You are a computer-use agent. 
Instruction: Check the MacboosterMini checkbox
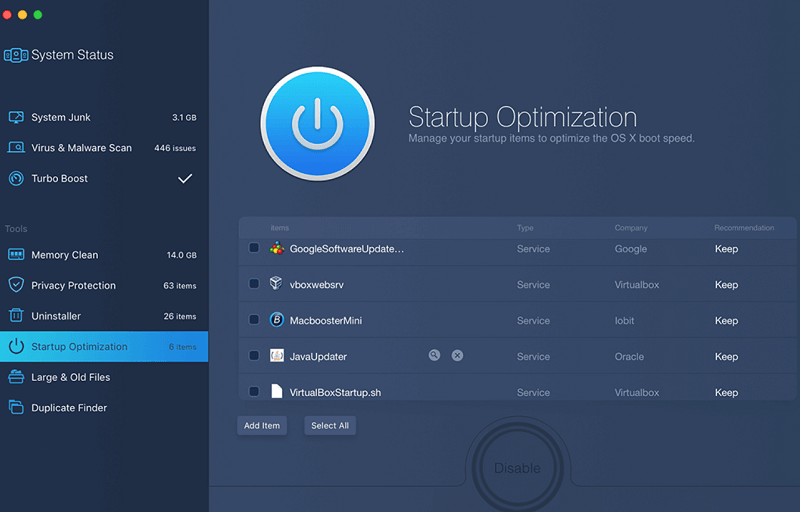254,320
